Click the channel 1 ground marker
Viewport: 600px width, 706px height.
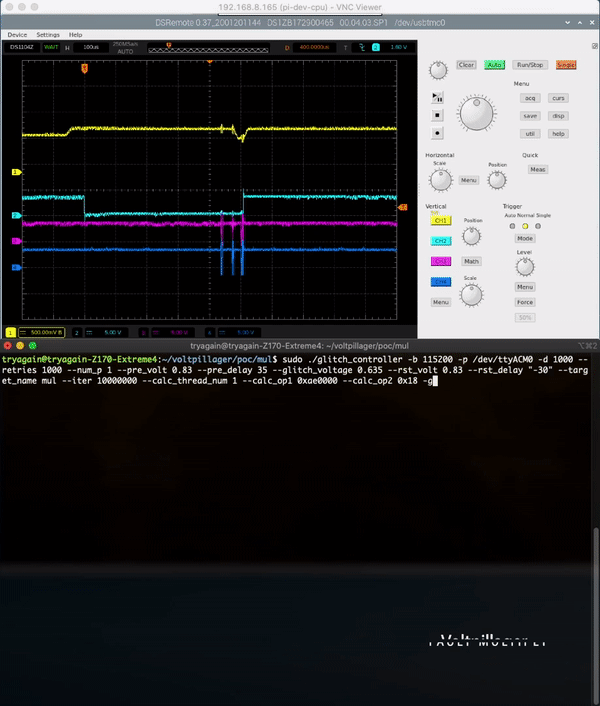pyautogui.click(x=16, y=172)
